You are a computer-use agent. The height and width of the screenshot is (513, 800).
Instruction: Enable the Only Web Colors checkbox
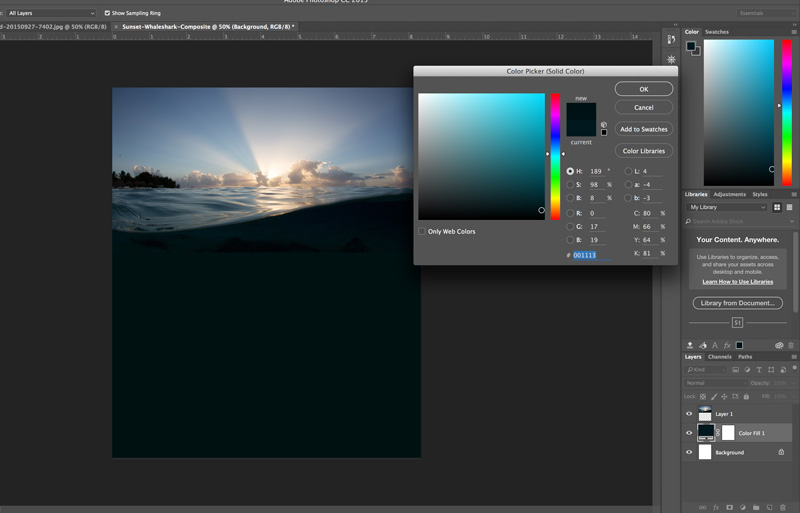click(x=422, y=231)
